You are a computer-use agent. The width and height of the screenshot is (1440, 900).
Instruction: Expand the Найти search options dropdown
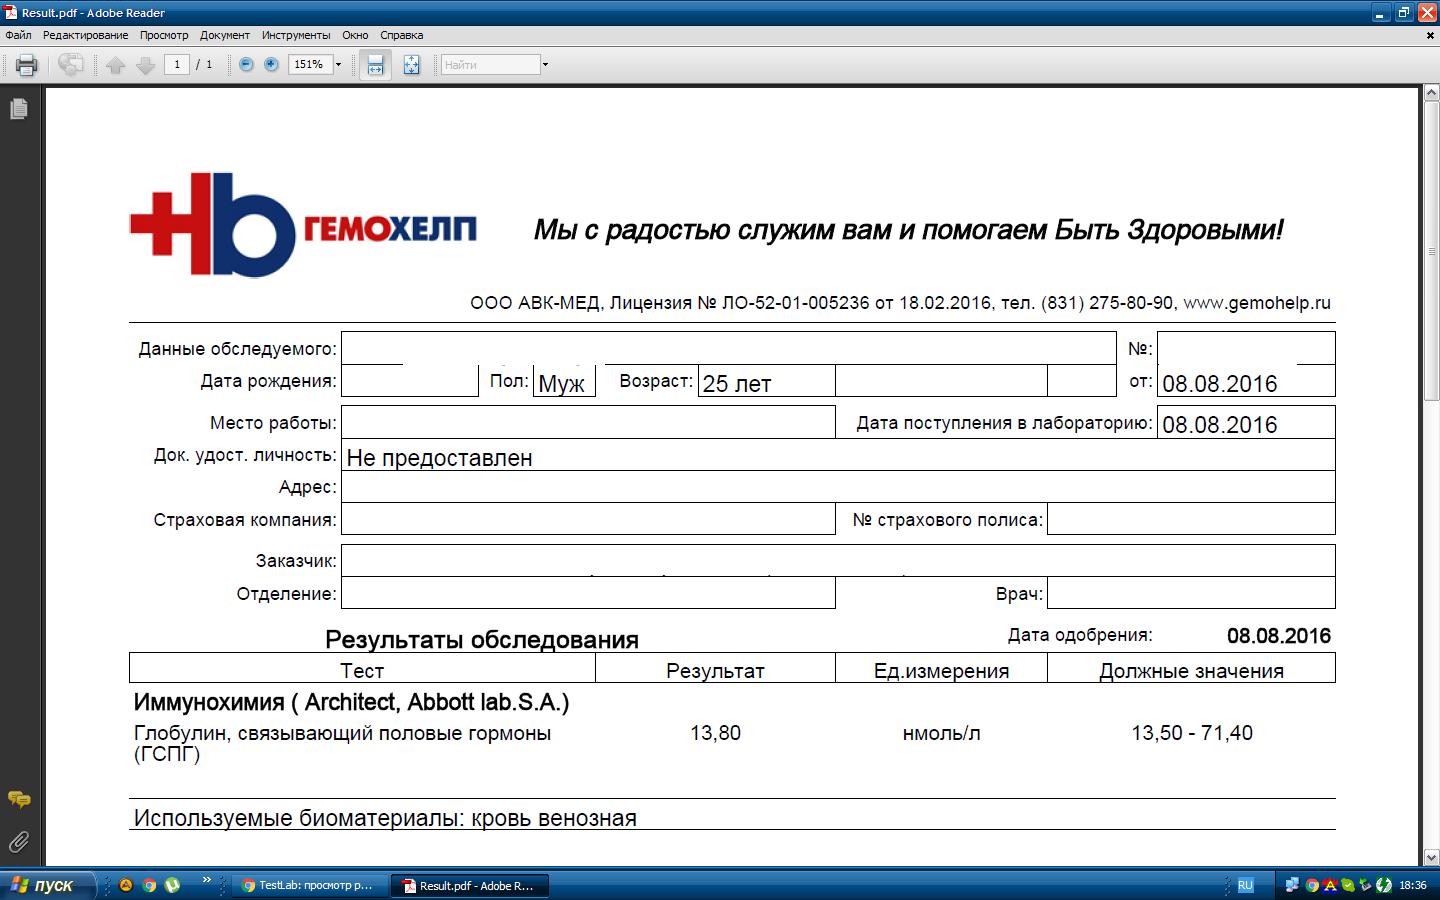(x=545, y=65)
